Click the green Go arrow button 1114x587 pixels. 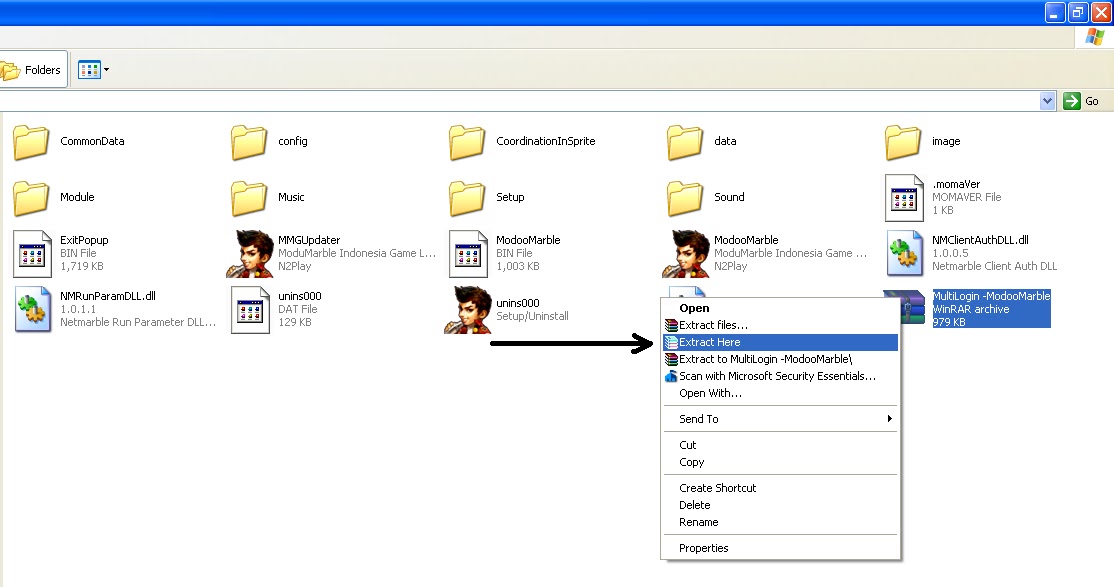click(x=1071, y=101)
